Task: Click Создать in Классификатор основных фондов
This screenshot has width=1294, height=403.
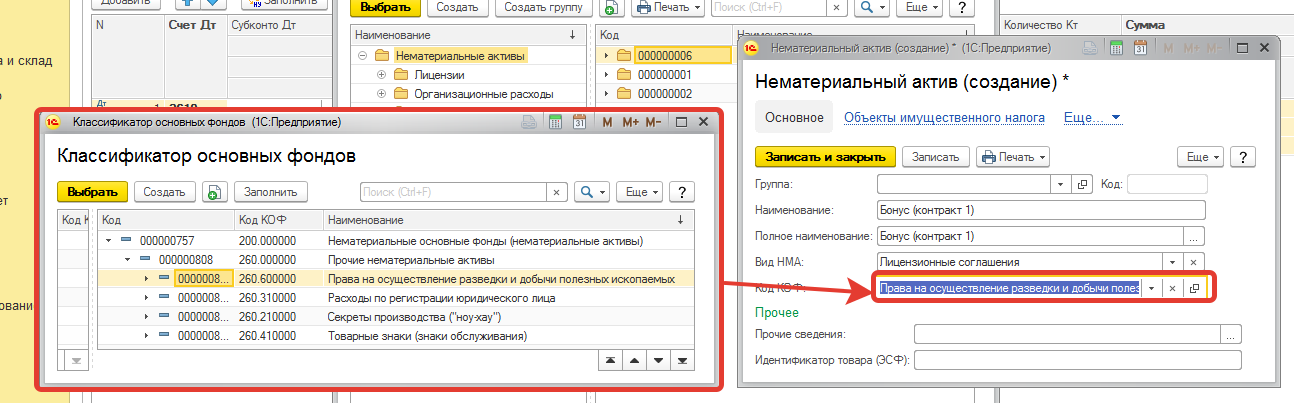Action: [164, 192]
